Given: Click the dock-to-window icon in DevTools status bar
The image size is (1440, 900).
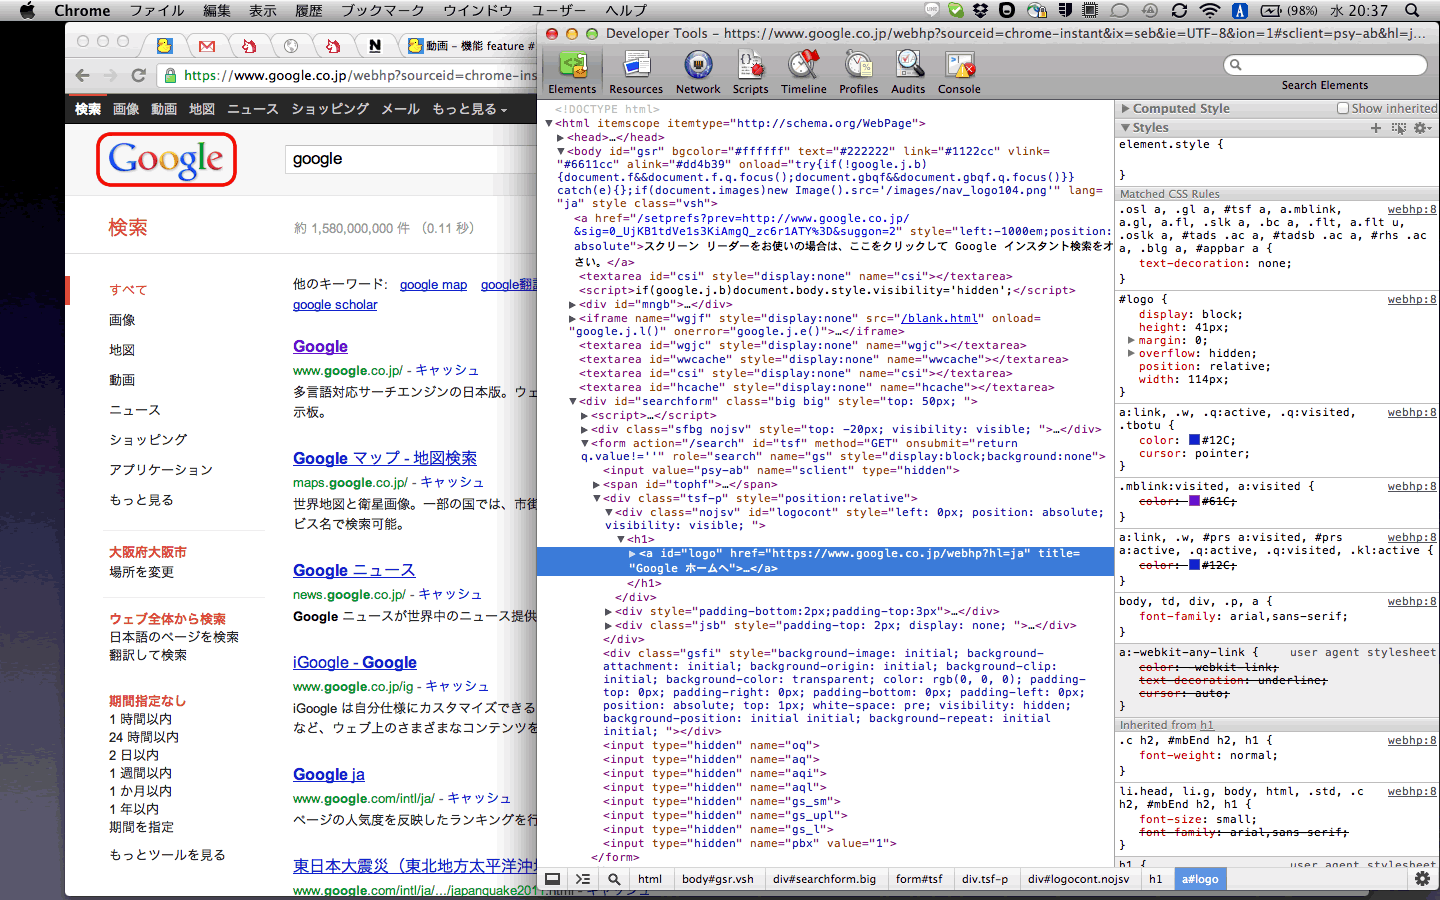Looking at the screenshot, I should [552, 879].
